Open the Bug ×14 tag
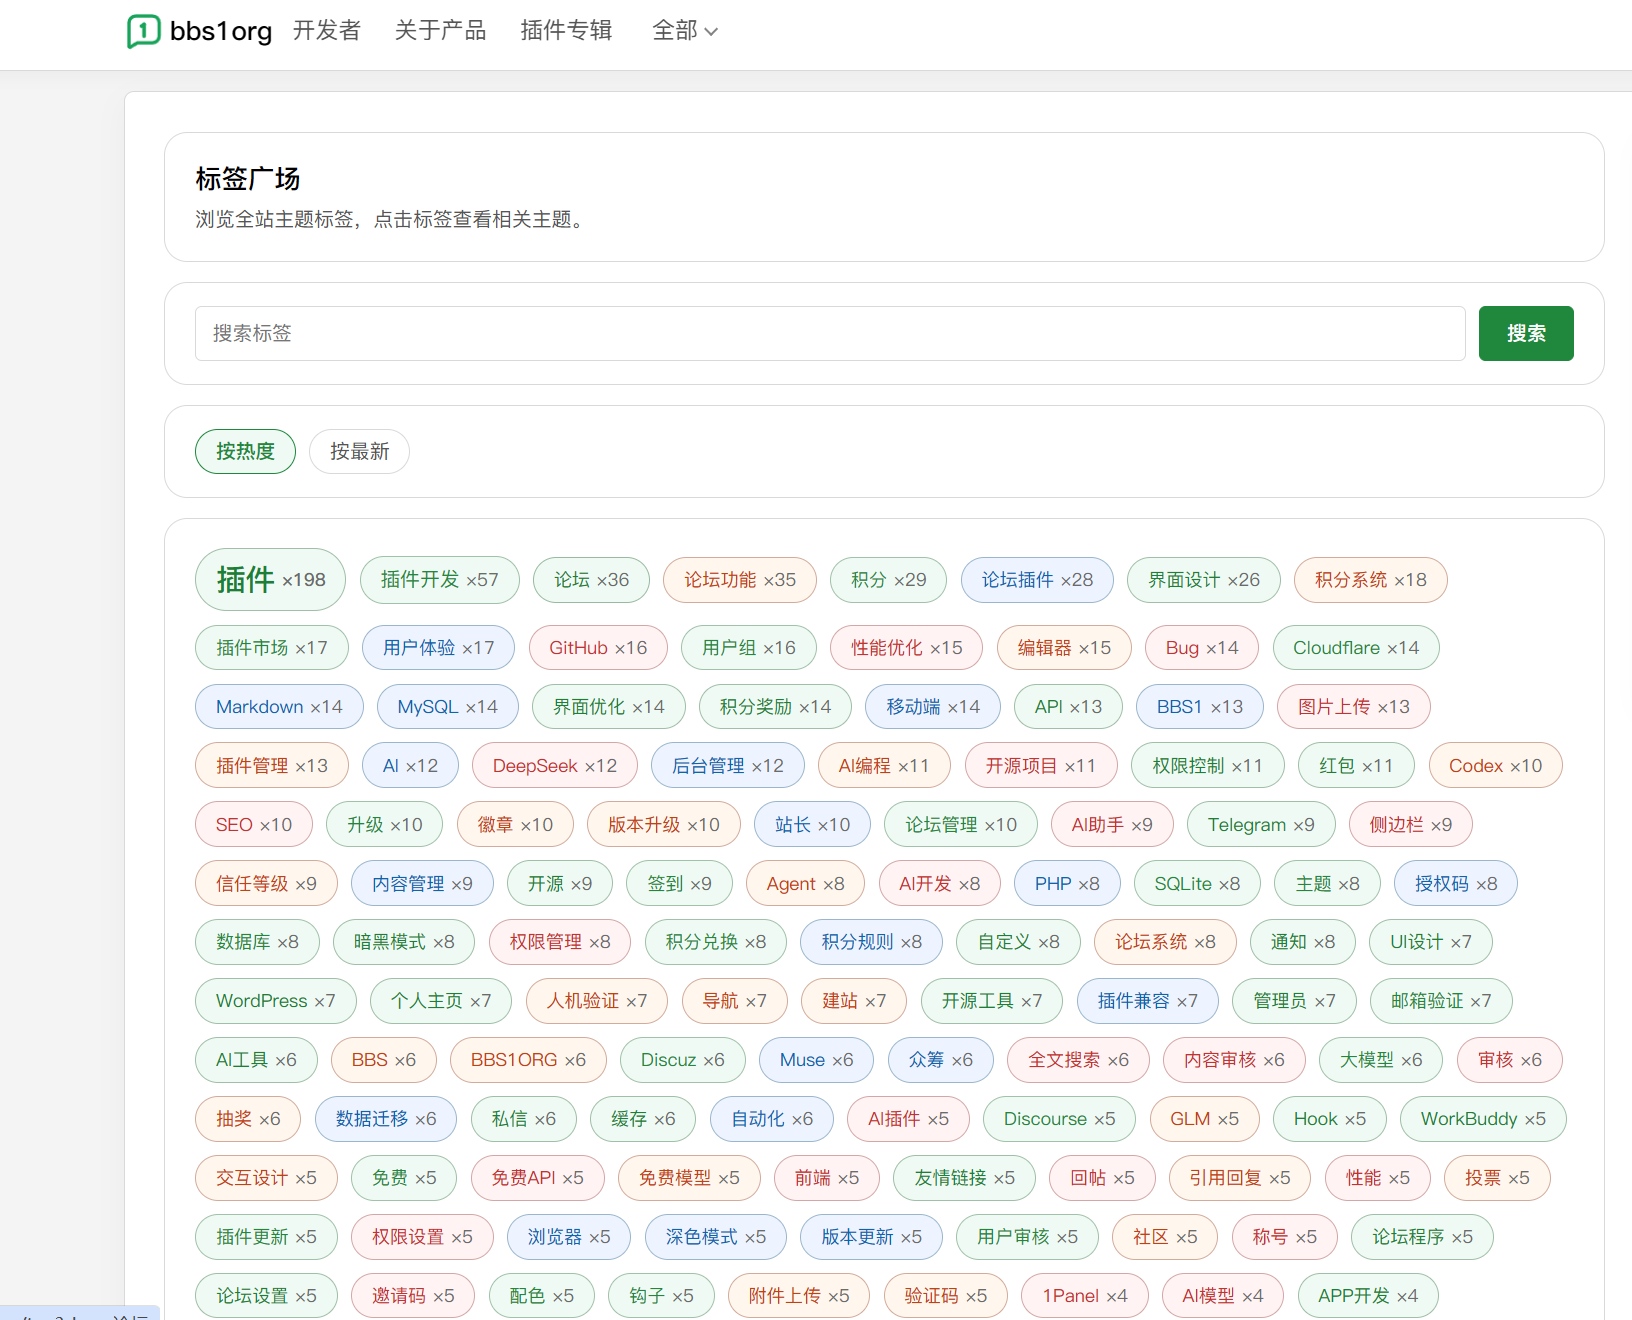This screenshot has height=1320, width=1632. coord(1202,648)
